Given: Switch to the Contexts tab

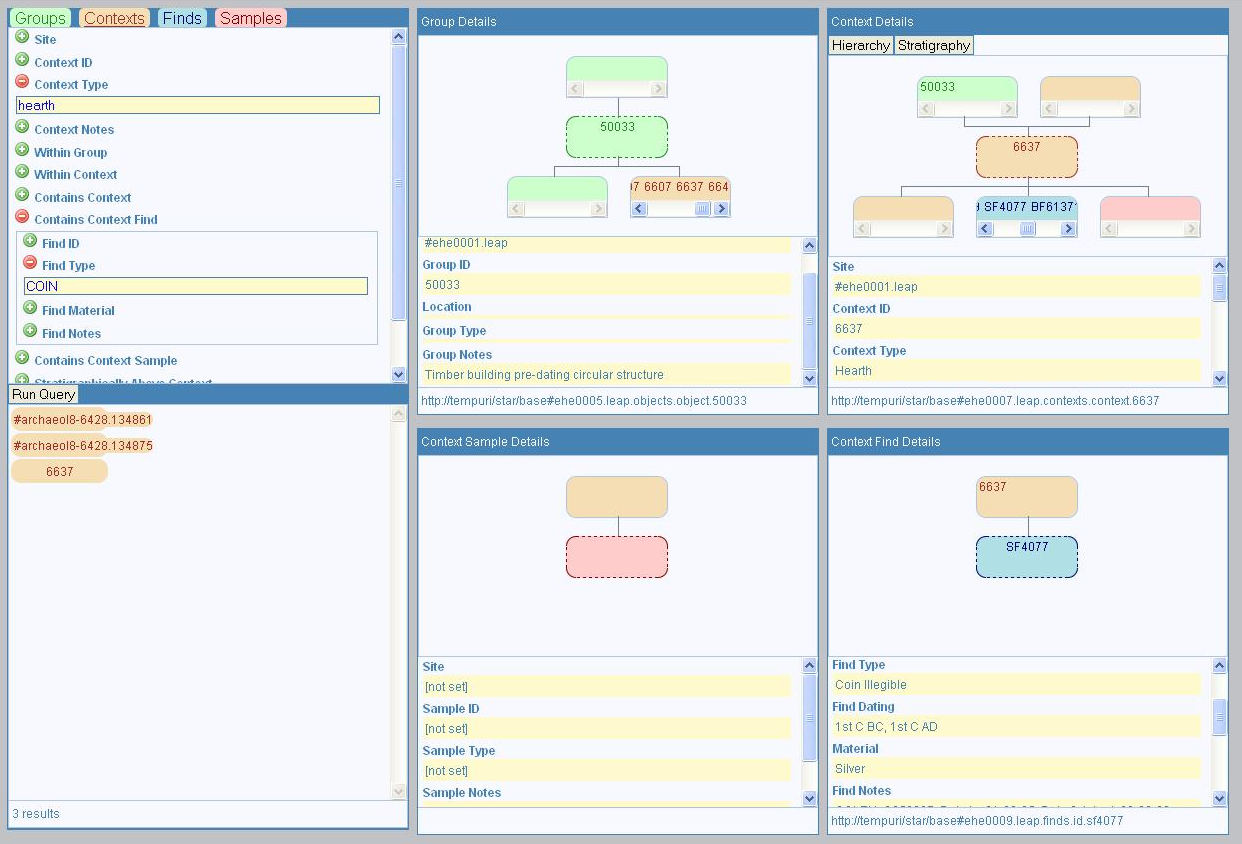Looking at the screenshot, I should click(114, 18).
